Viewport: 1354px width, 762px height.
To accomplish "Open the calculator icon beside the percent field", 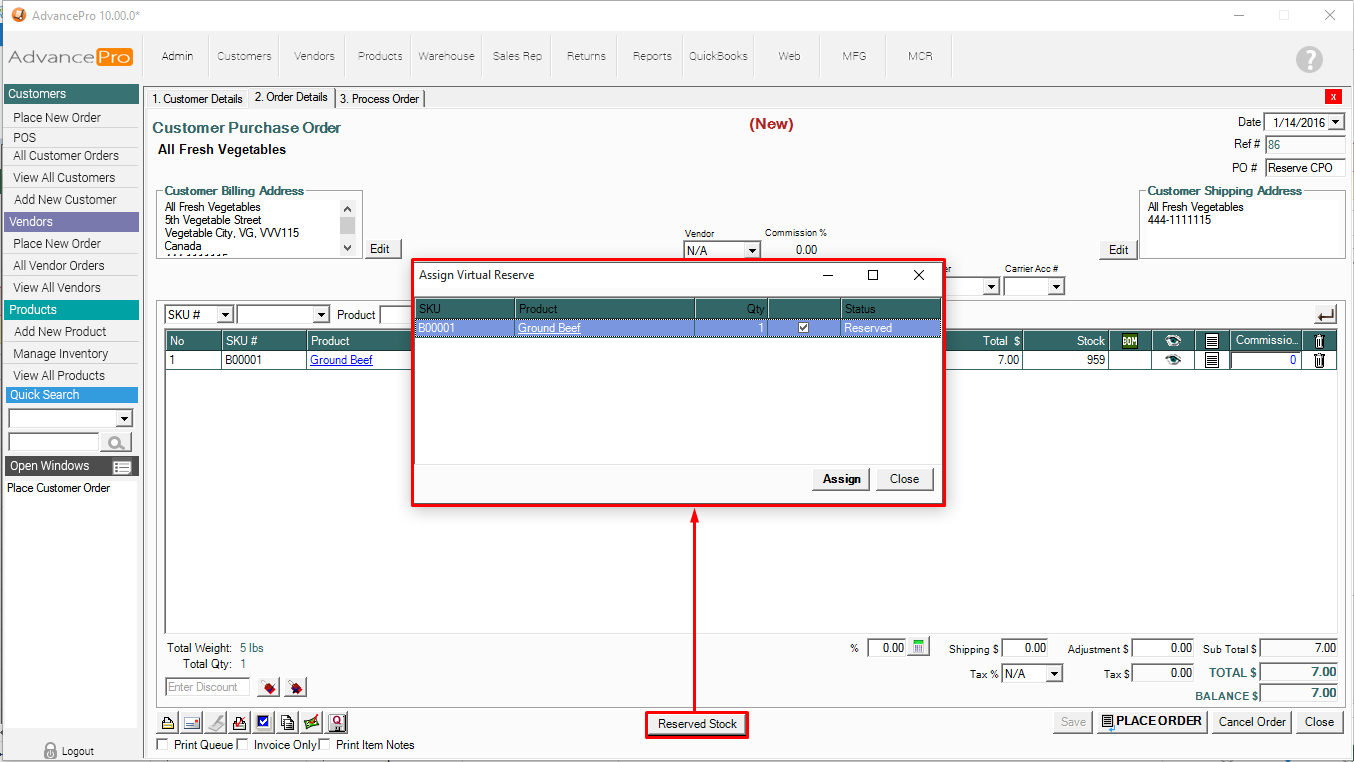I will click(920, 647).
